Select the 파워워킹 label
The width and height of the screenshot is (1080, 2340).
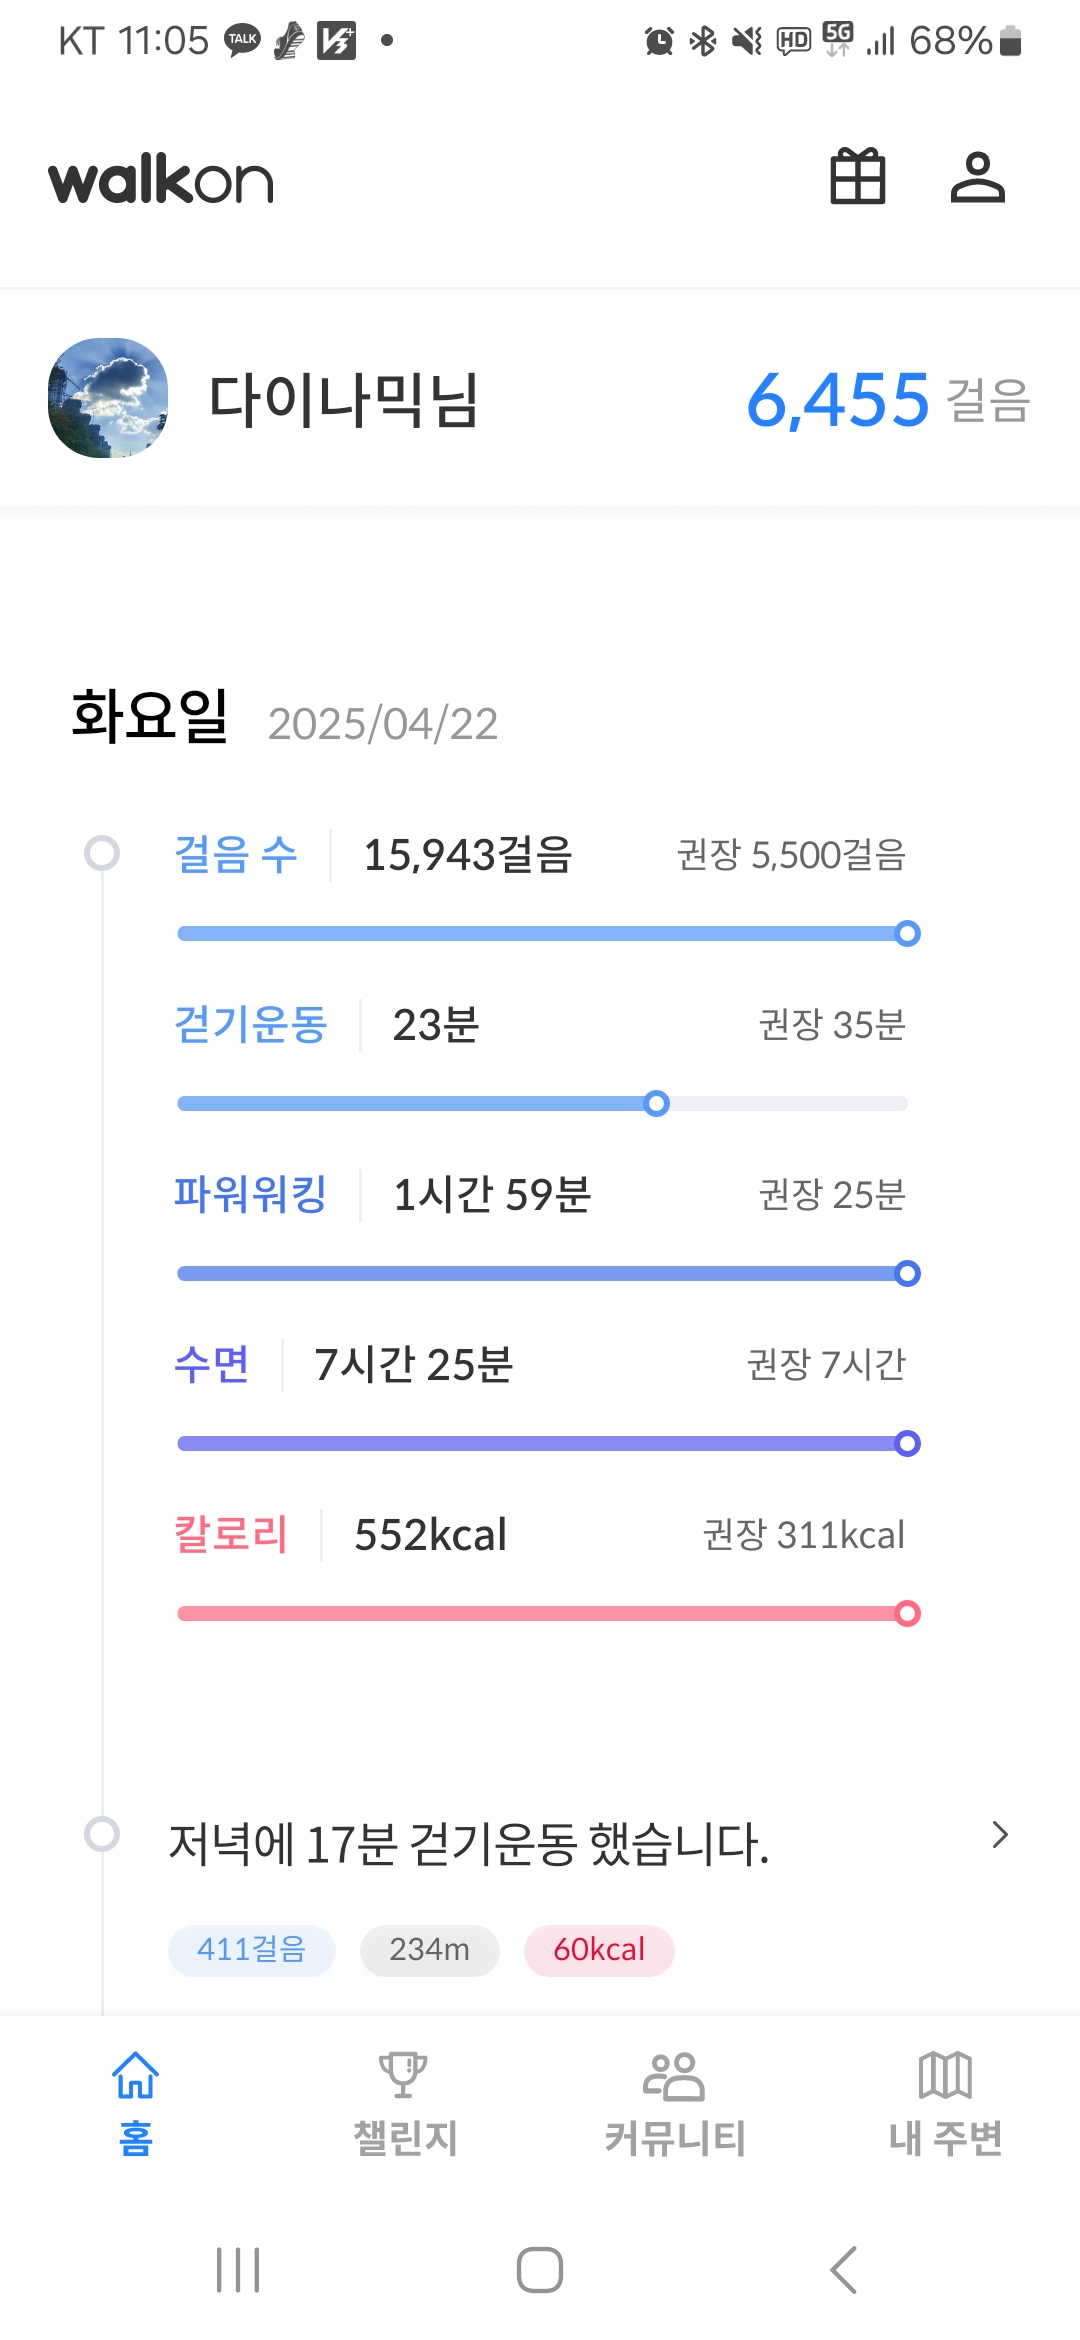[x=250, y=1194]
